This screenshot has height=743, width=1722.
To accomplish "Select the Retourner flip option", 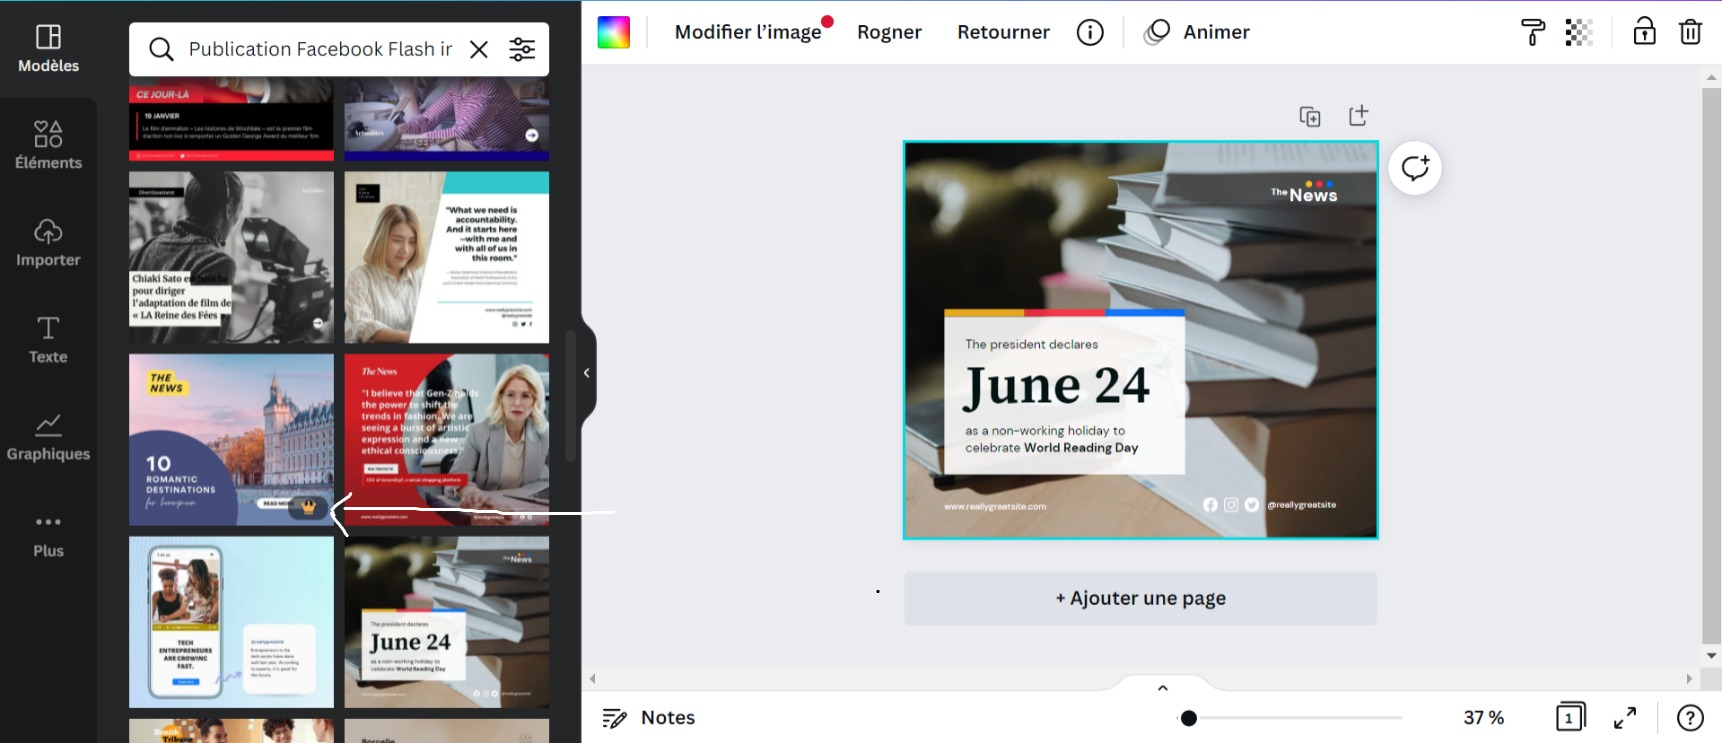I will click(1003, 32).
